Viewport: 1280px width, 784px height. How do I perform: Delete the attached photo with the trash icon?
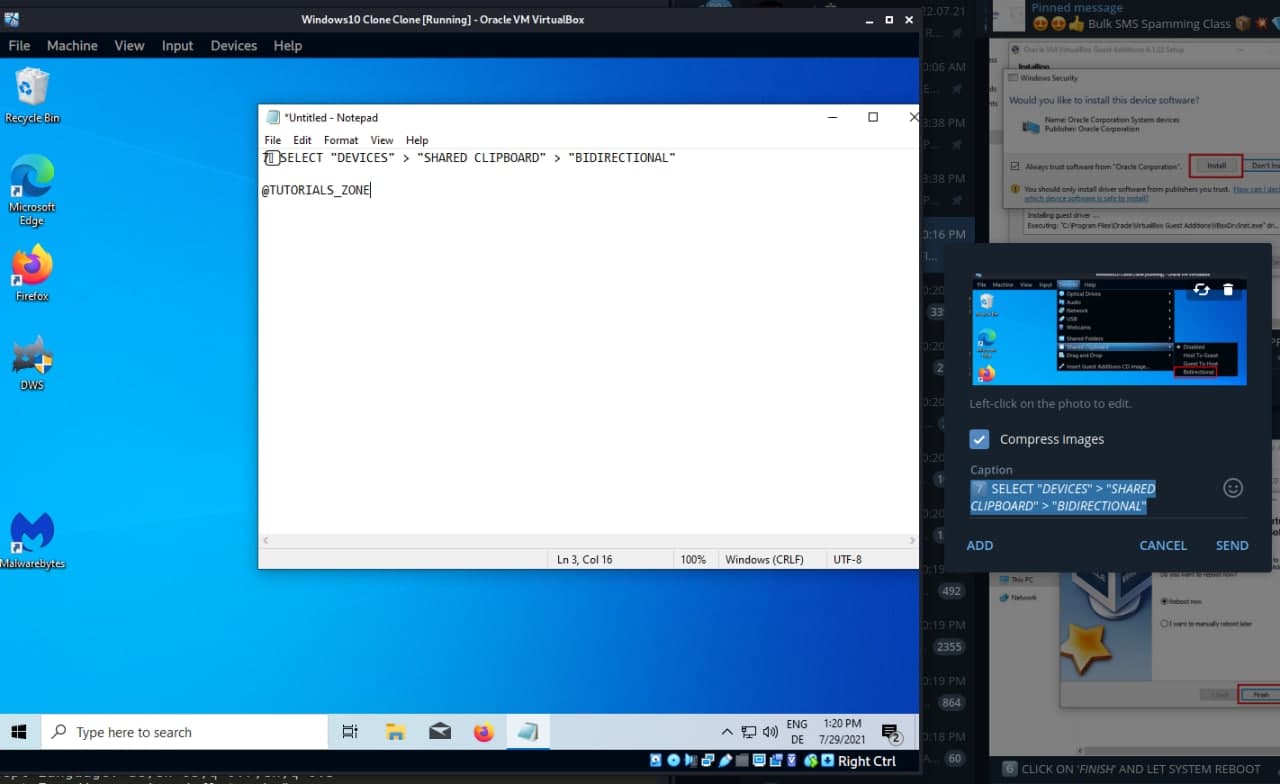[1228, 290]
